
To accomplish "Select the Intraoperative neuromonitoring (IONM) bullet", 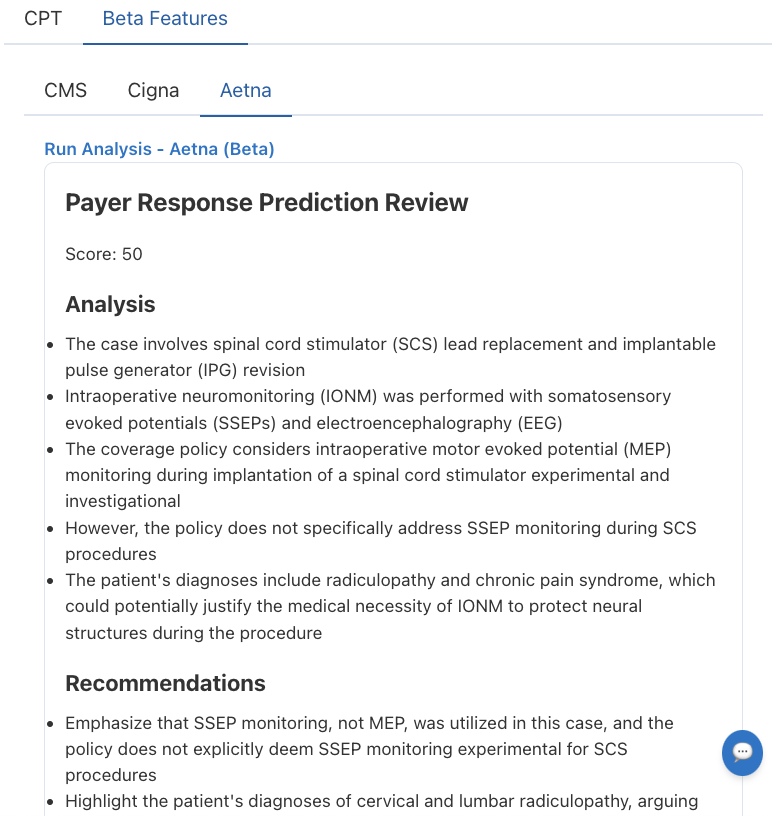I will 368,410.
